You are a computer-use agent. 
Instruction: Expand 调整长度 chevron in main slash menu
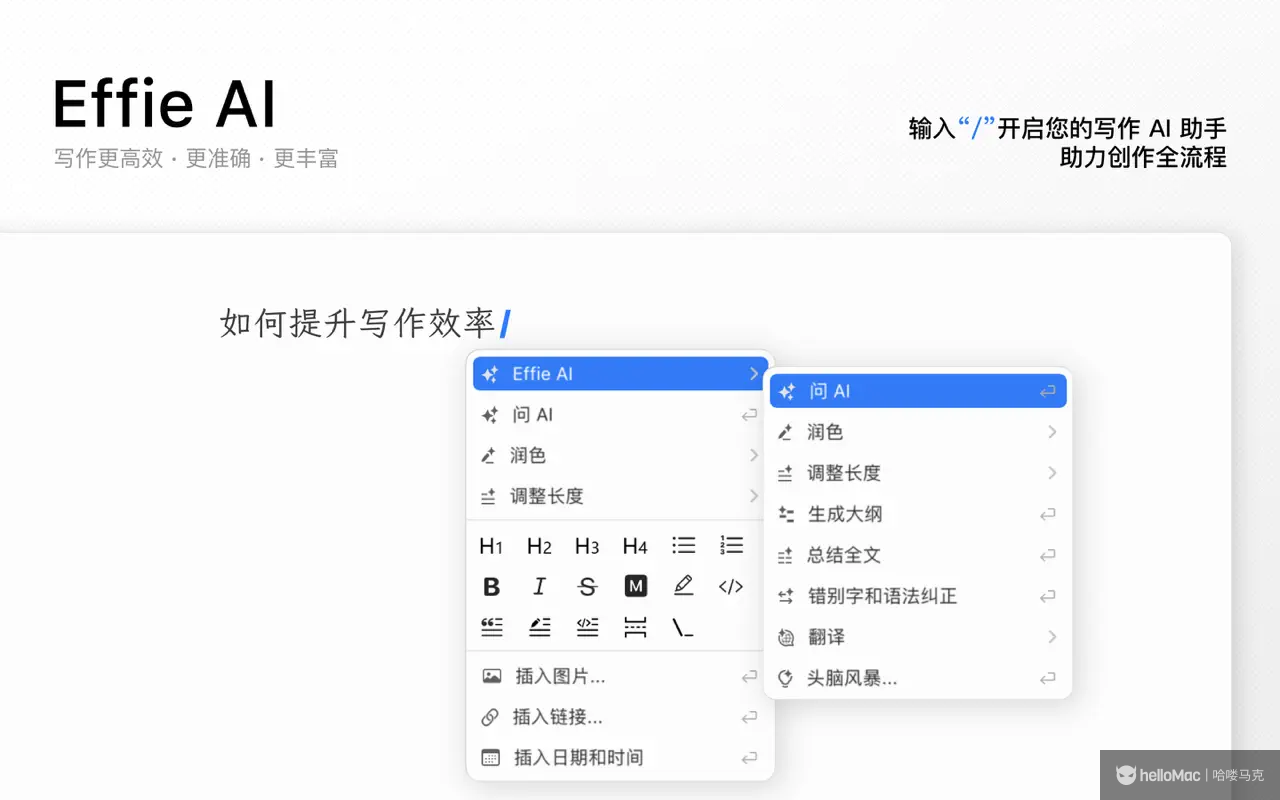click(x=753, y=496)
